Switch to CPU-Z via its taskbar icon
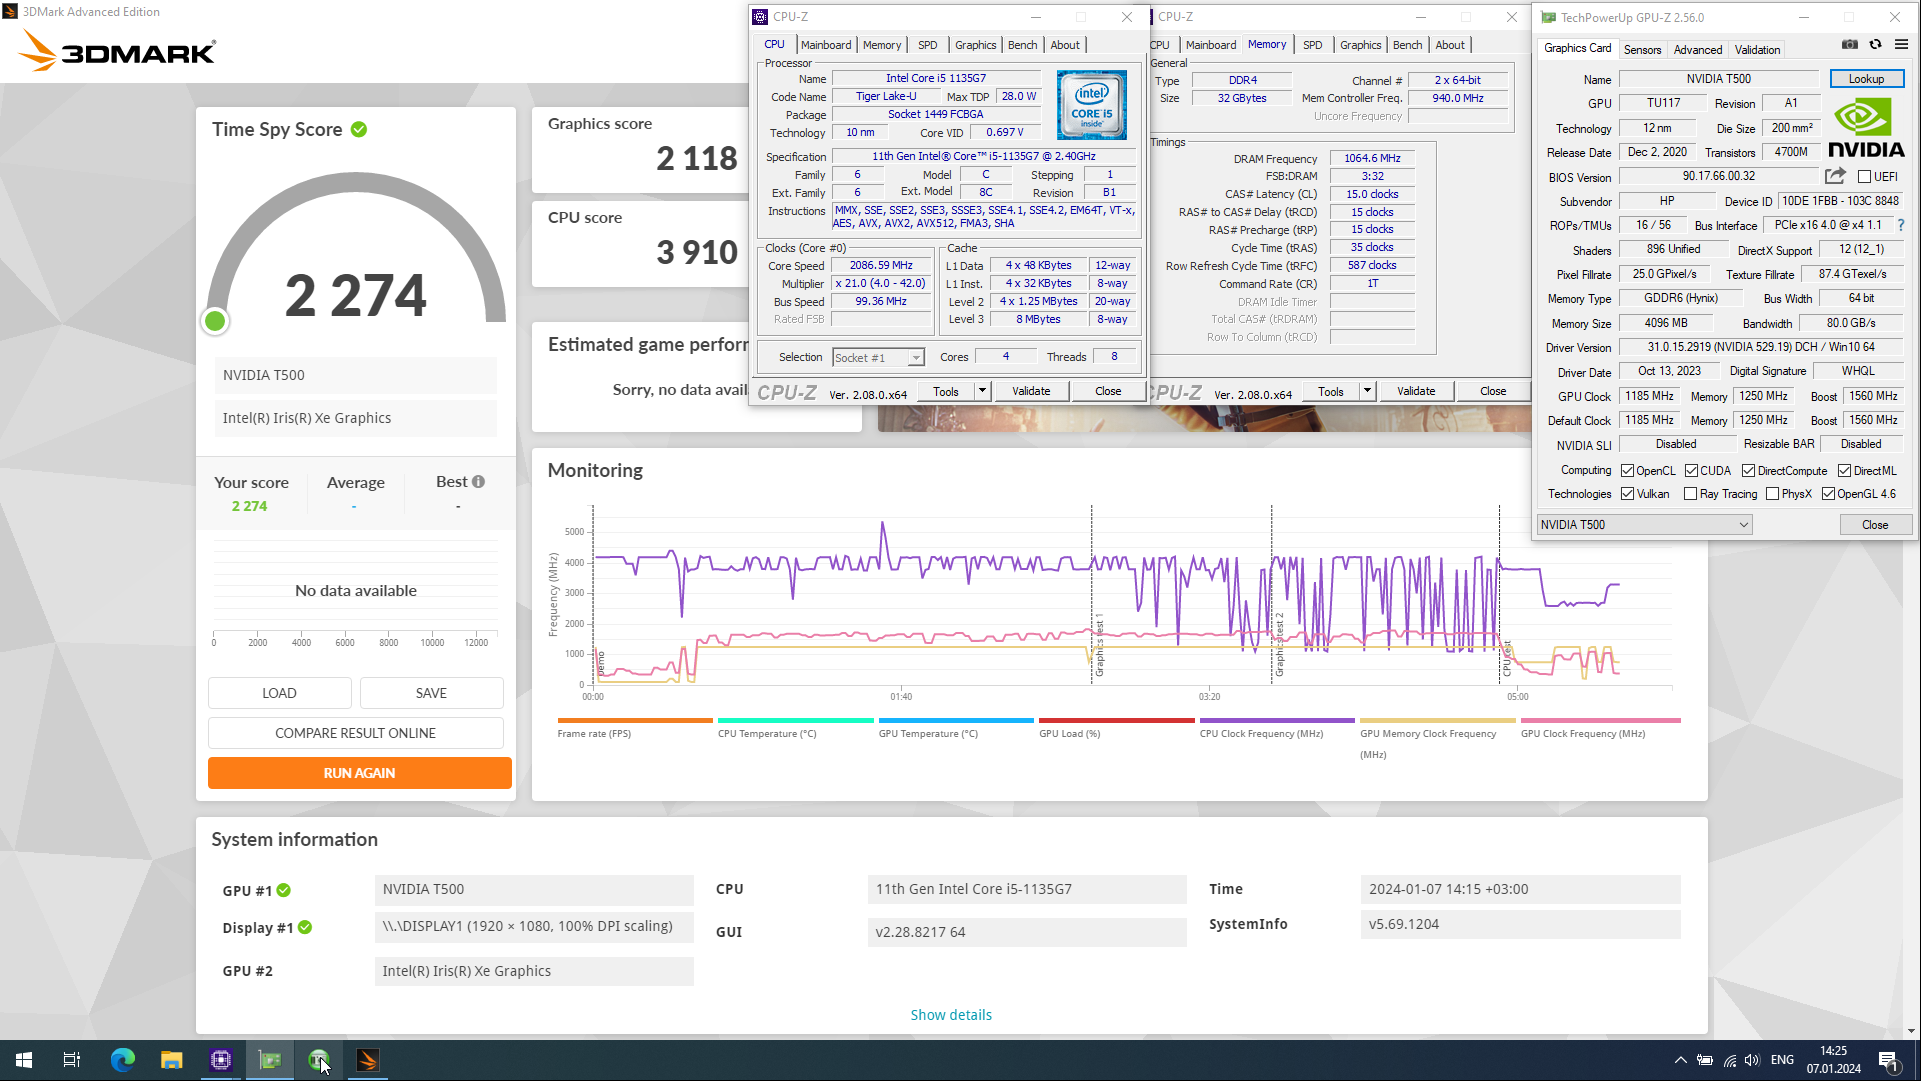 point(221,1060)
